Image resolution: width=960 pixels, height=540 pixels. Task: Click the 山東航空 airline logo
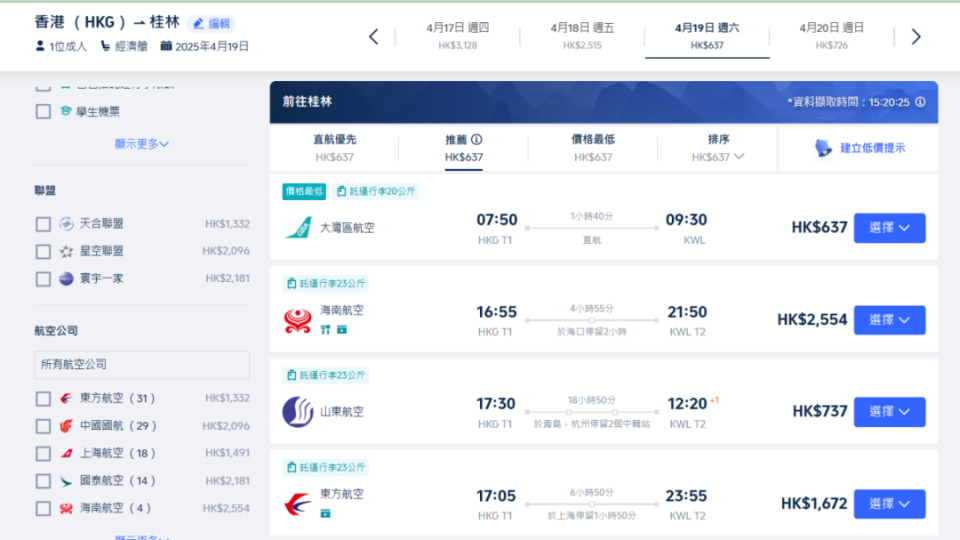298,412
